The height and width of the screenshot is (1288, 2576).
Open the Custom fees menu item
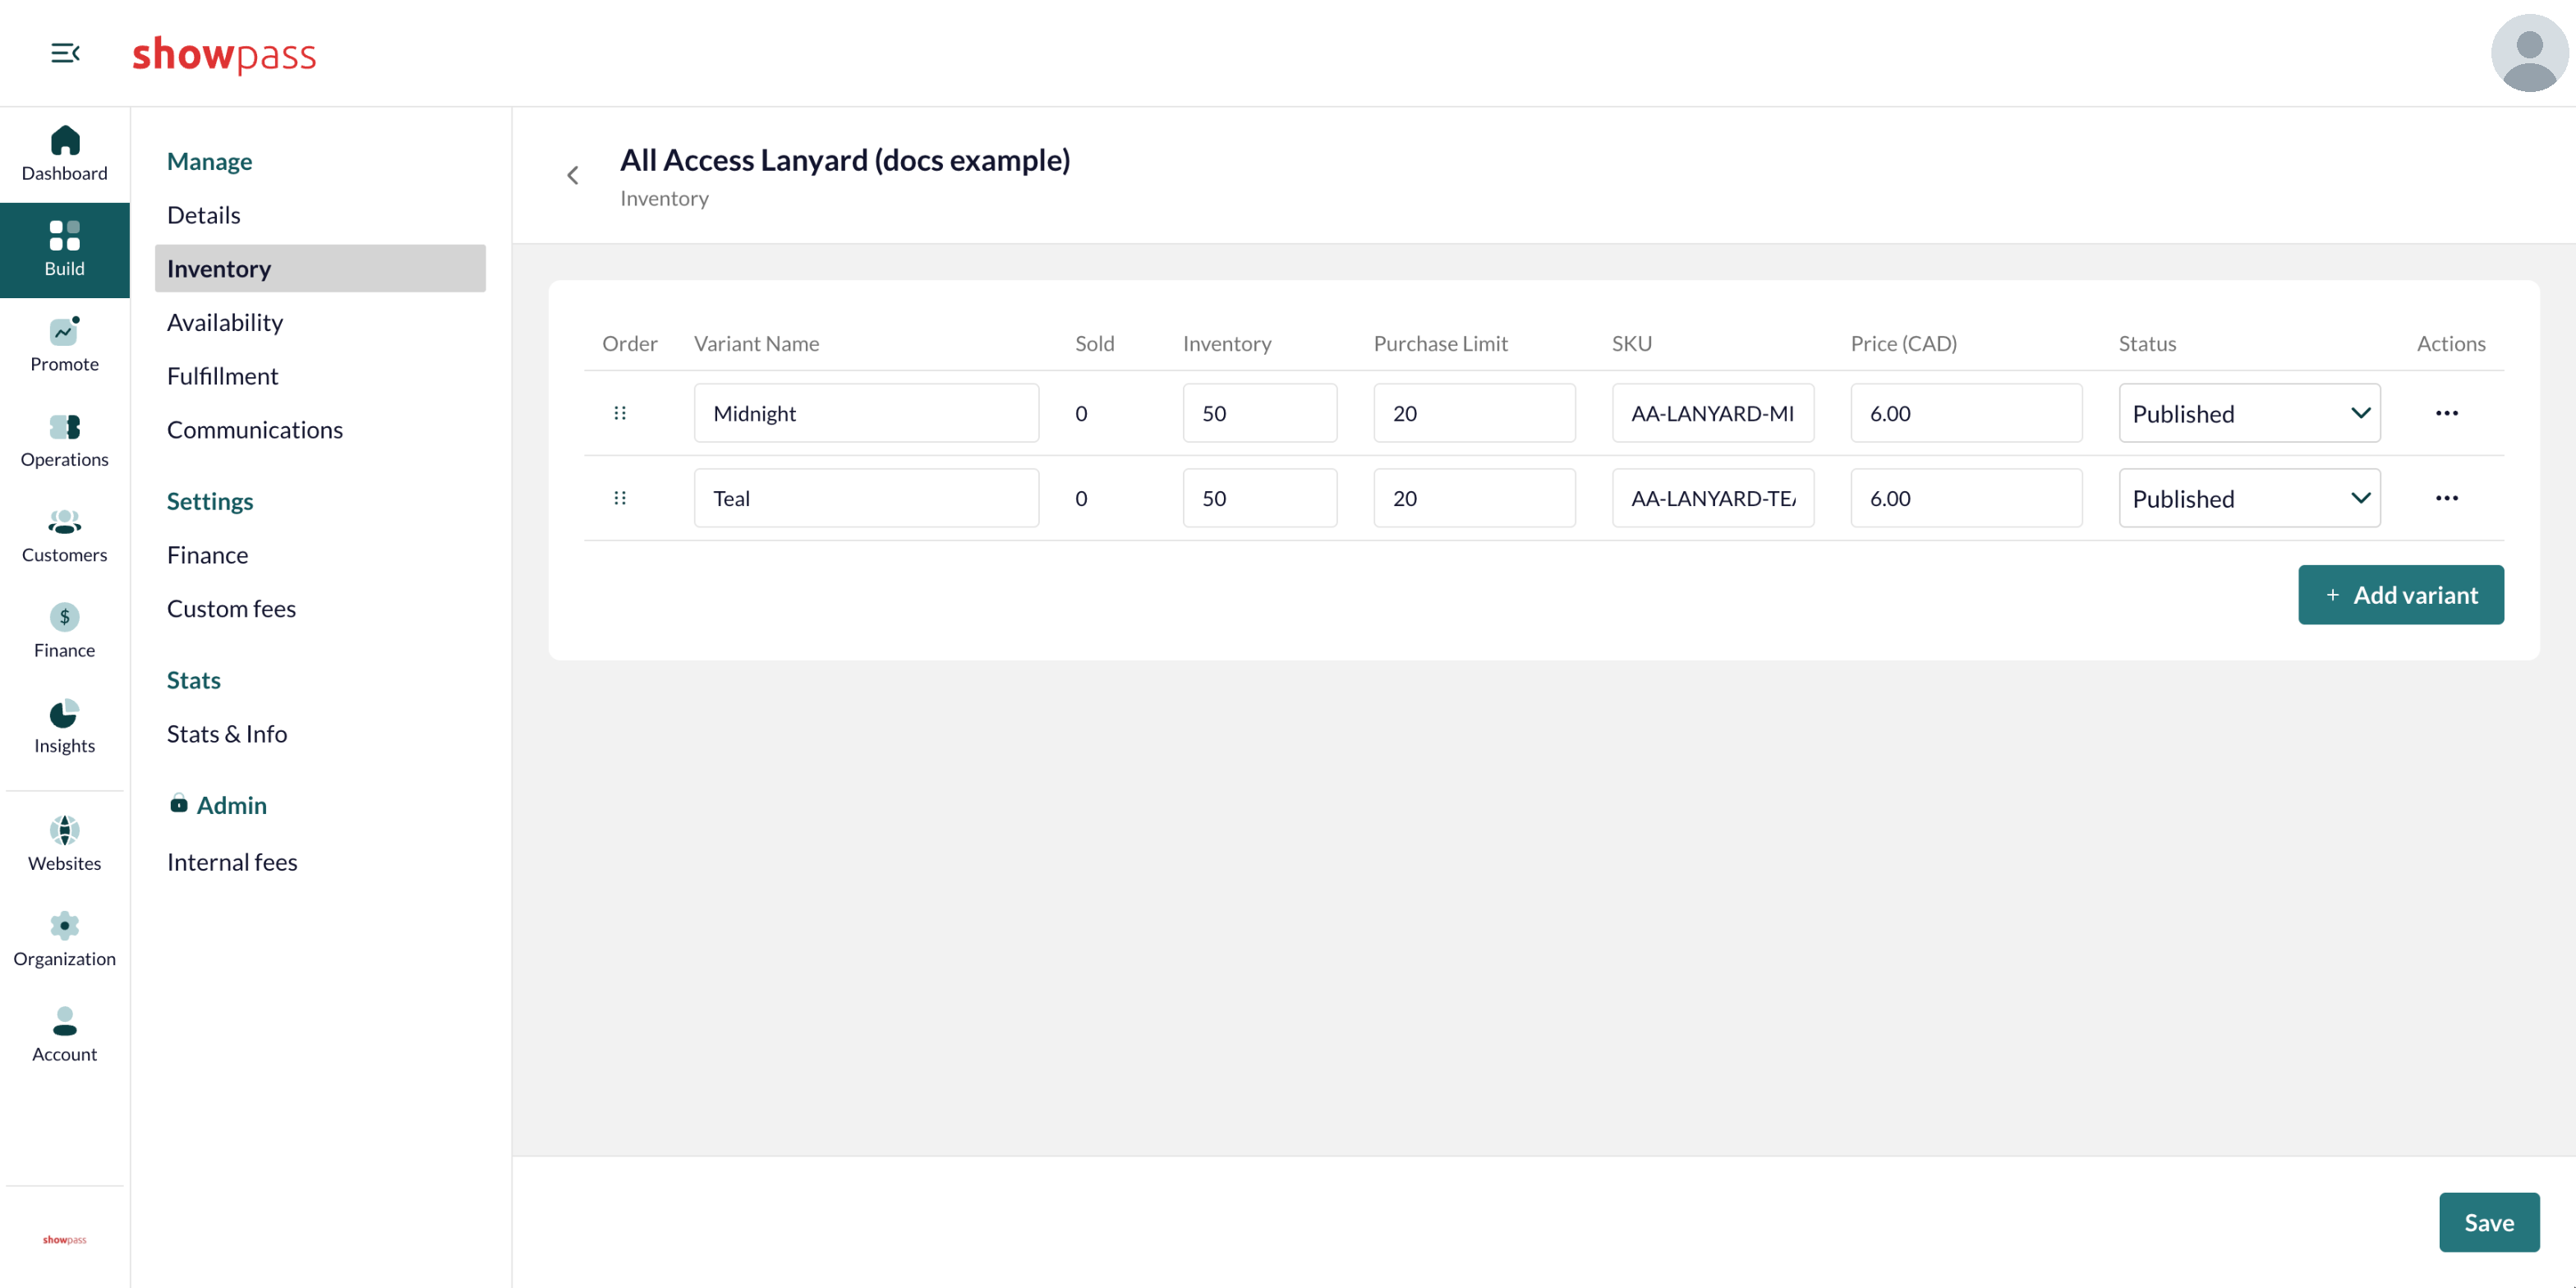coord(320,609)
